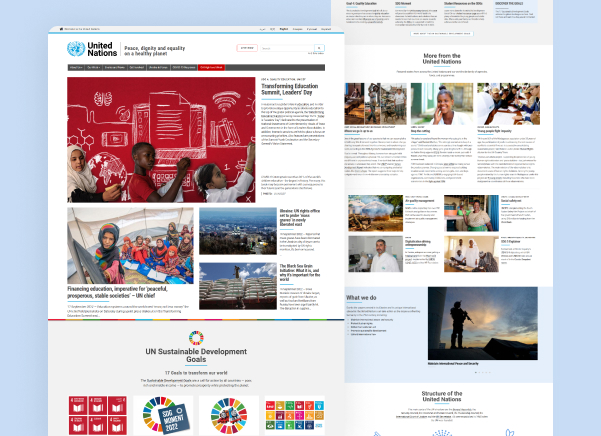Switch language to Español in top bar
This screenshot has height=436, width=601.
pos(326,29)
